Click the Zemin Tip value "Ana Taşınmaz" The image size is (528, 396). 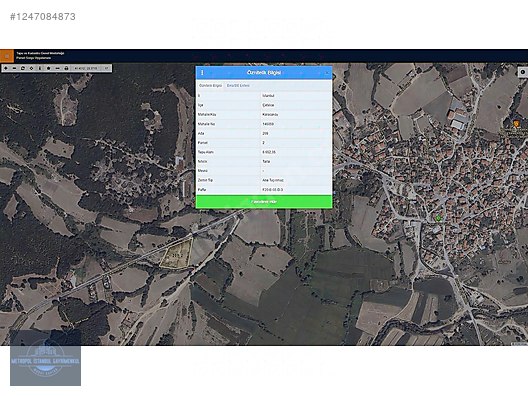click(273, 180)
